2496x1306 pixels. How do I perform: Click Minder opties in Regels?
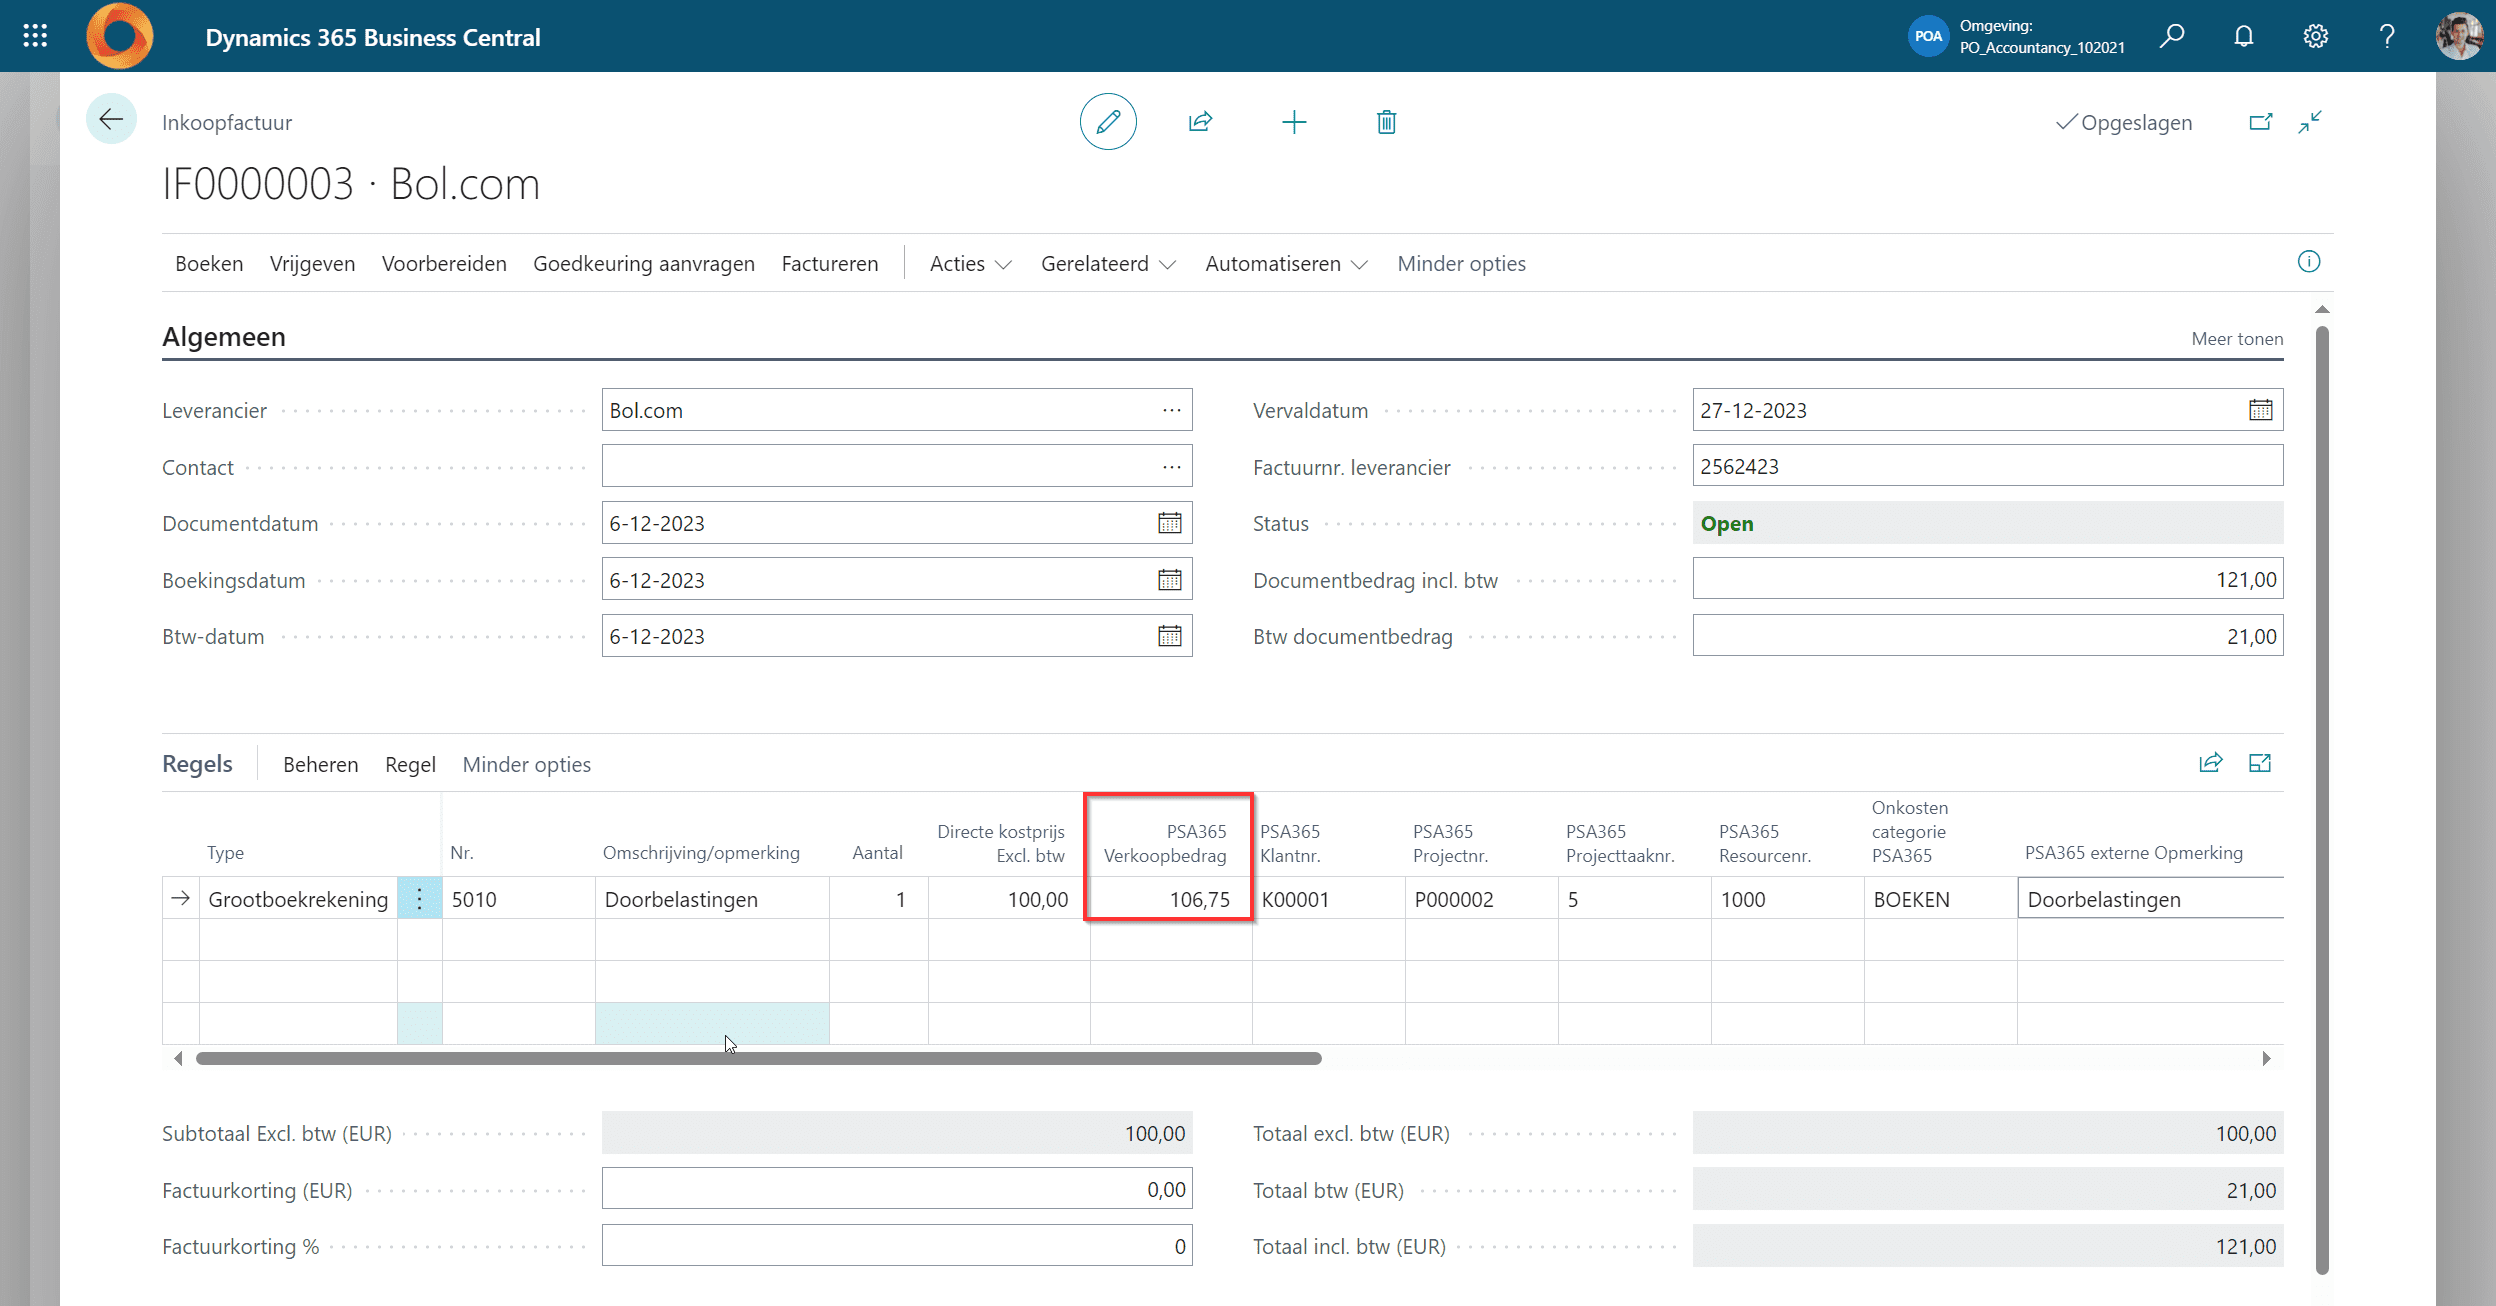pos(526,765)
